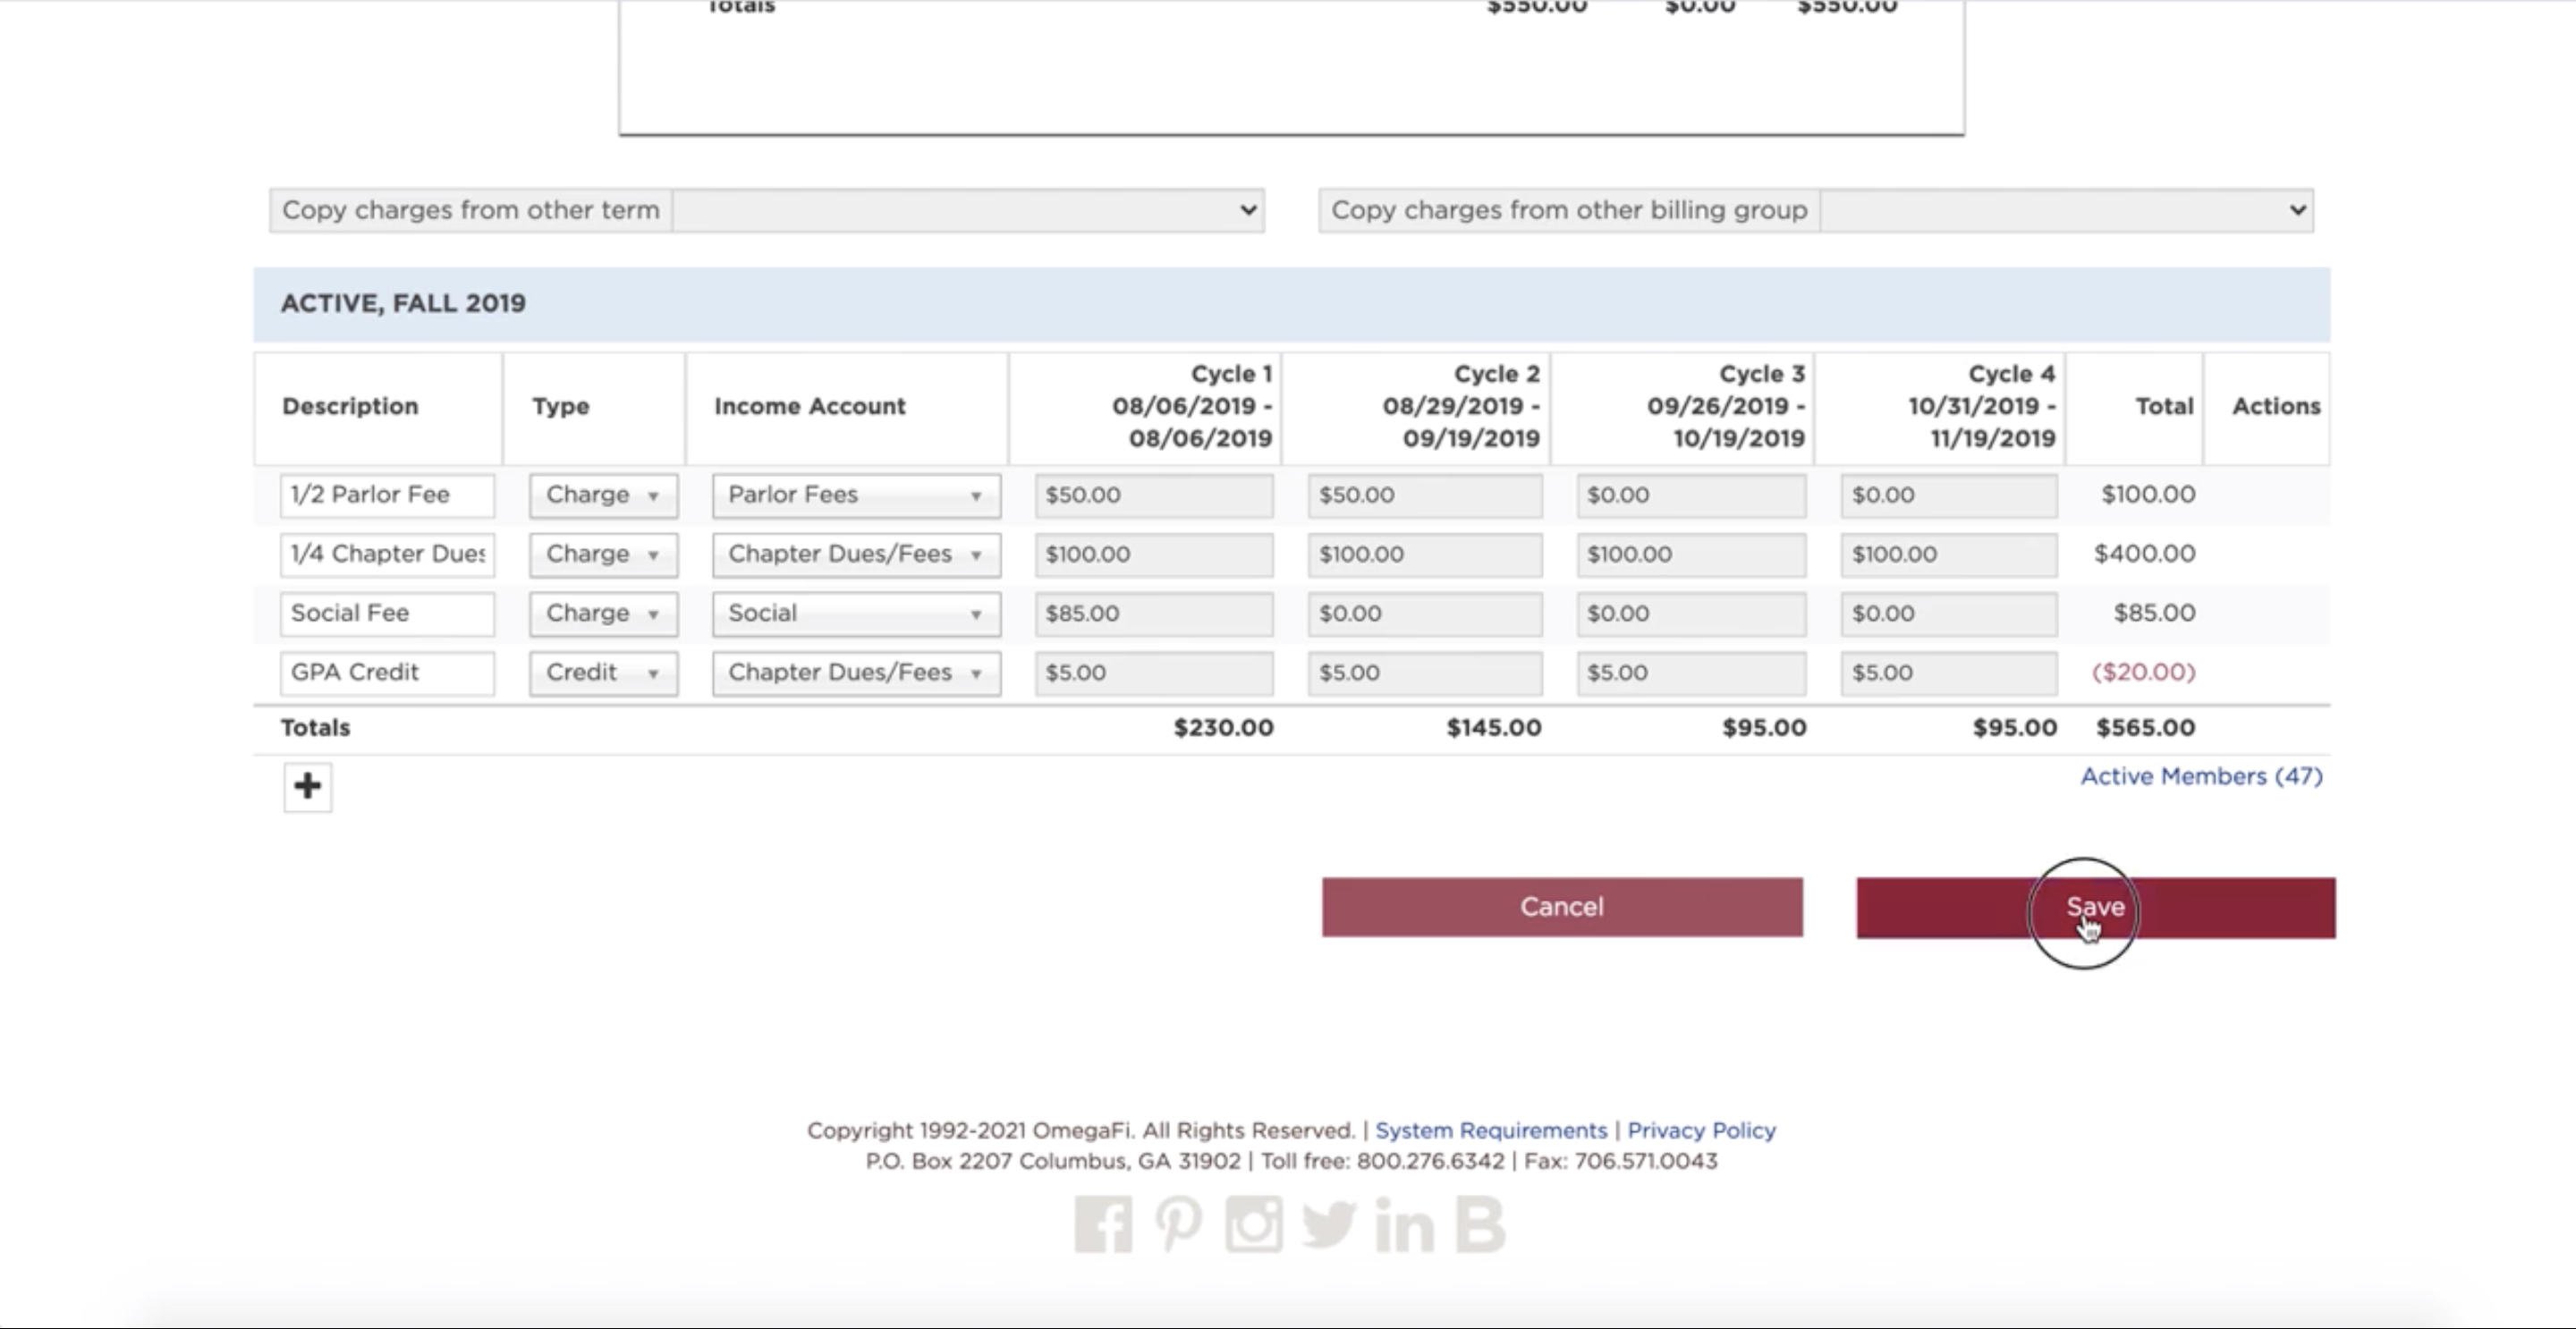Screen dimensions: 2576x1329
Task: Open Type dropdown for GPA Credit row
Action: pyautogui.click(x=603, y=673)
